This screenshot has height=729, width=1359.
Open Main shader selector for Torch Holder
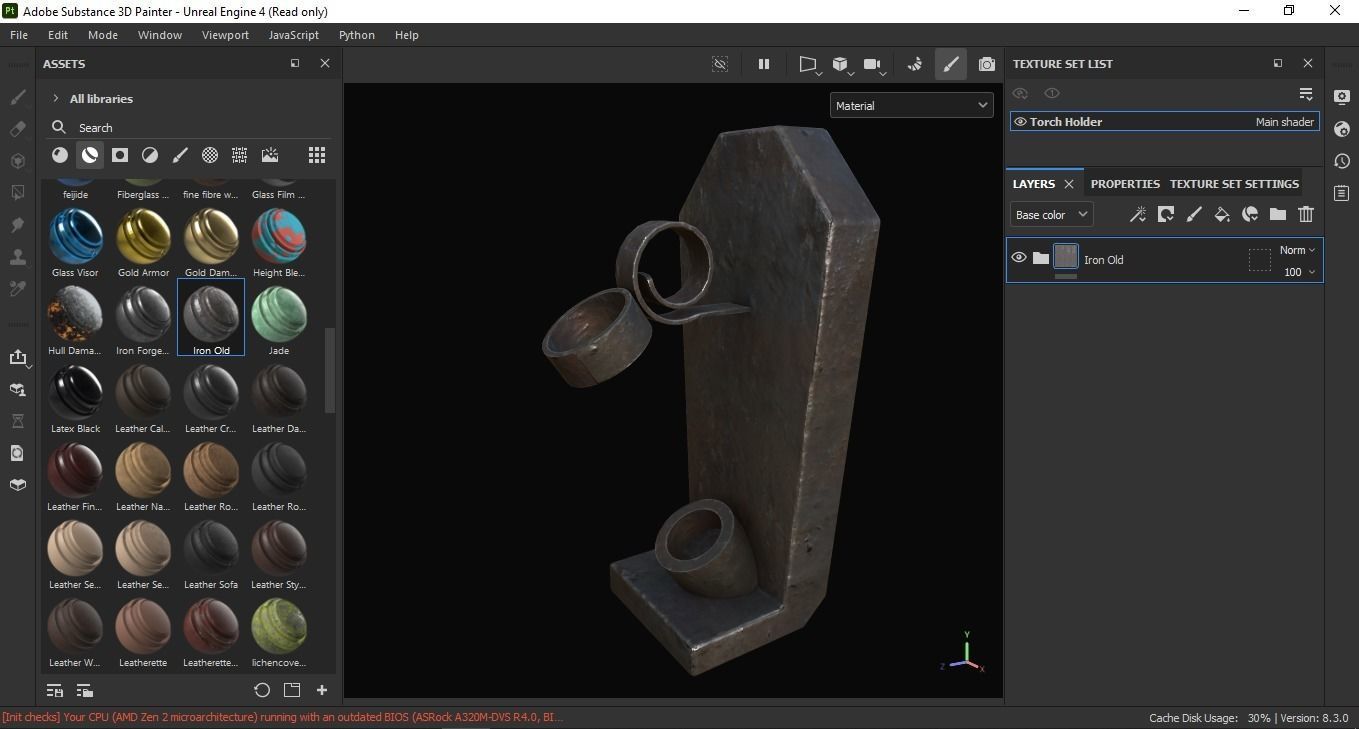coord(1285,122)
